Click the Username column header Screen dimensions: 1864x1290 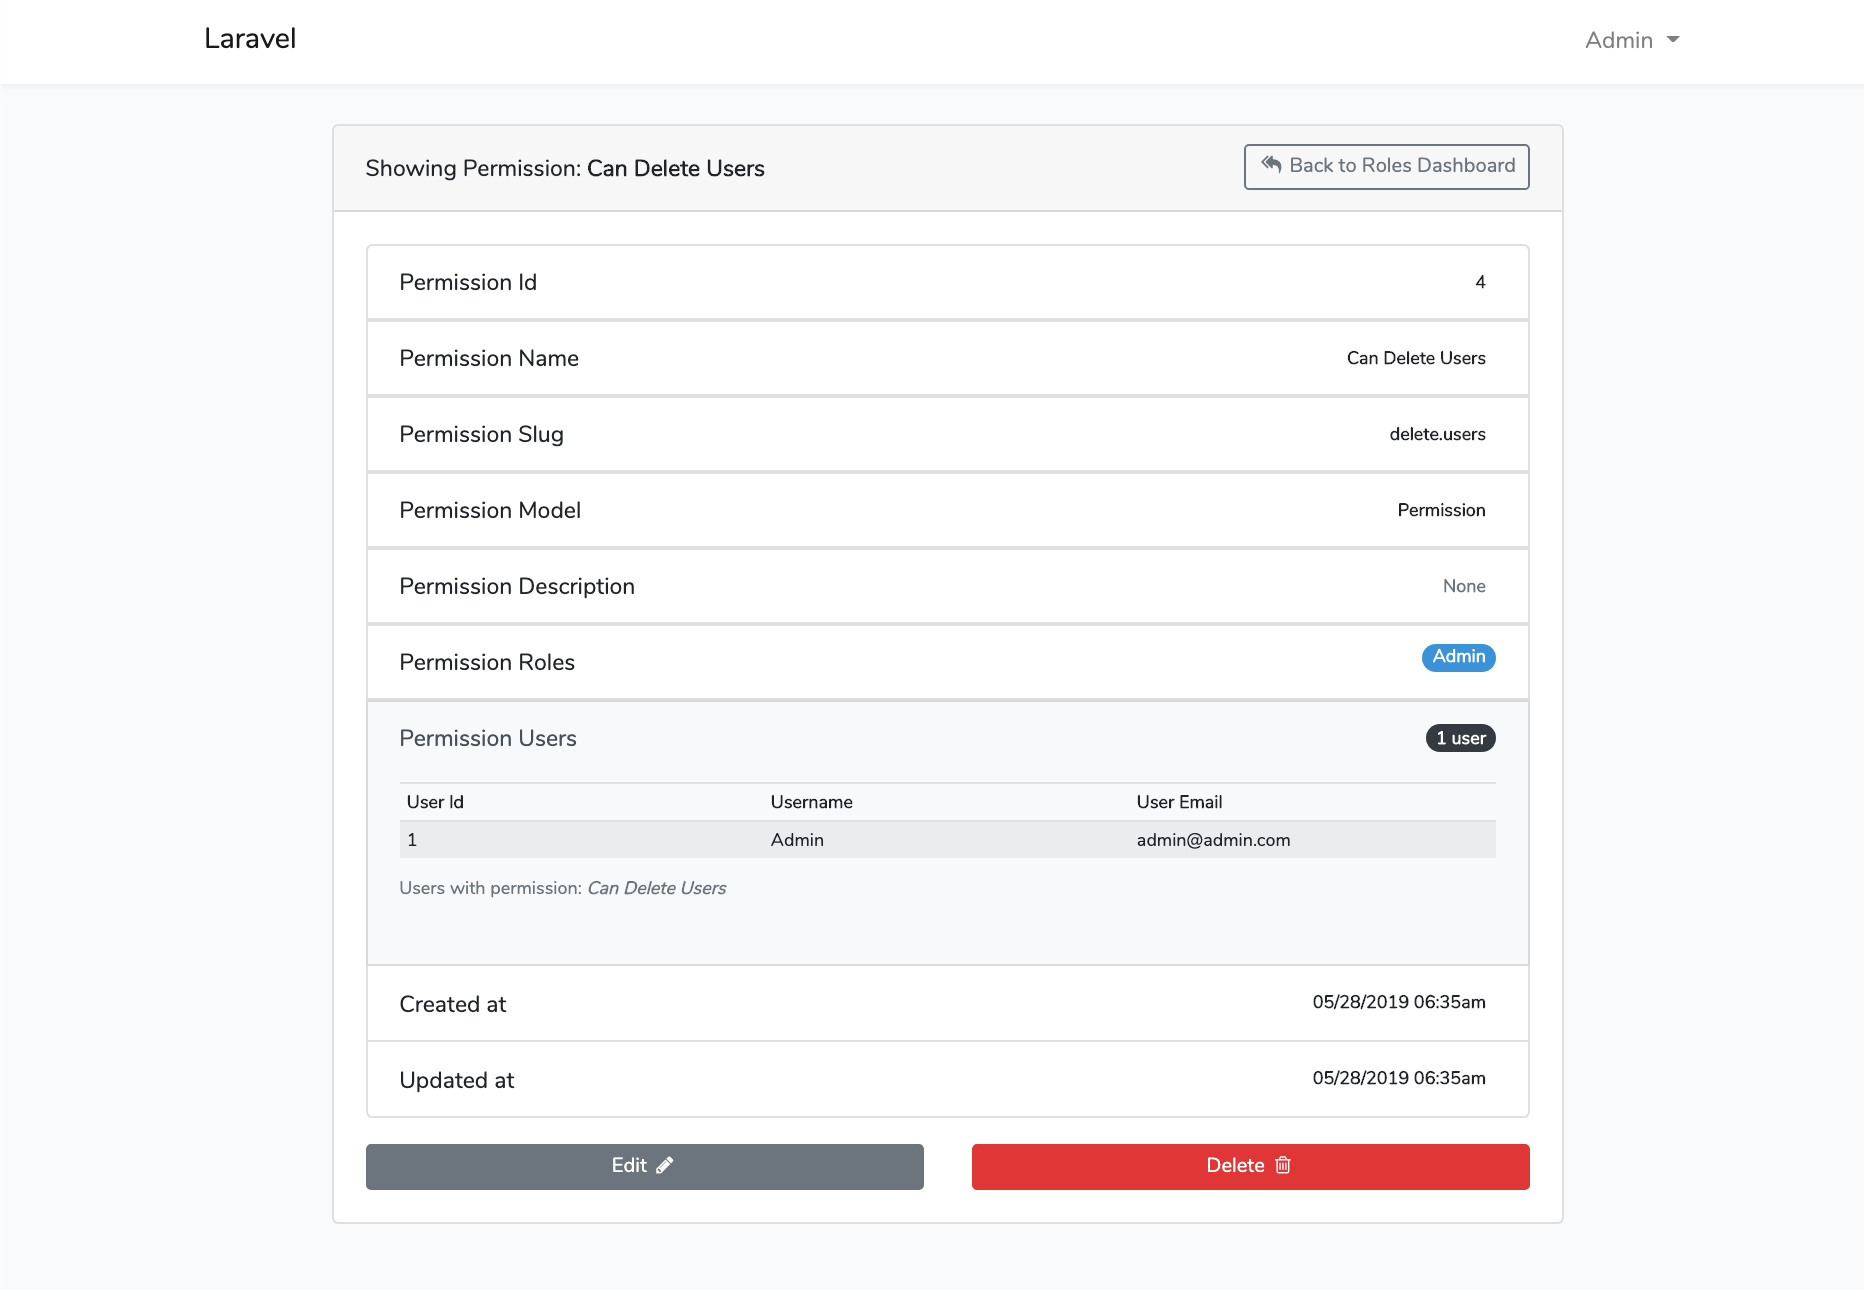click(811, 801)
